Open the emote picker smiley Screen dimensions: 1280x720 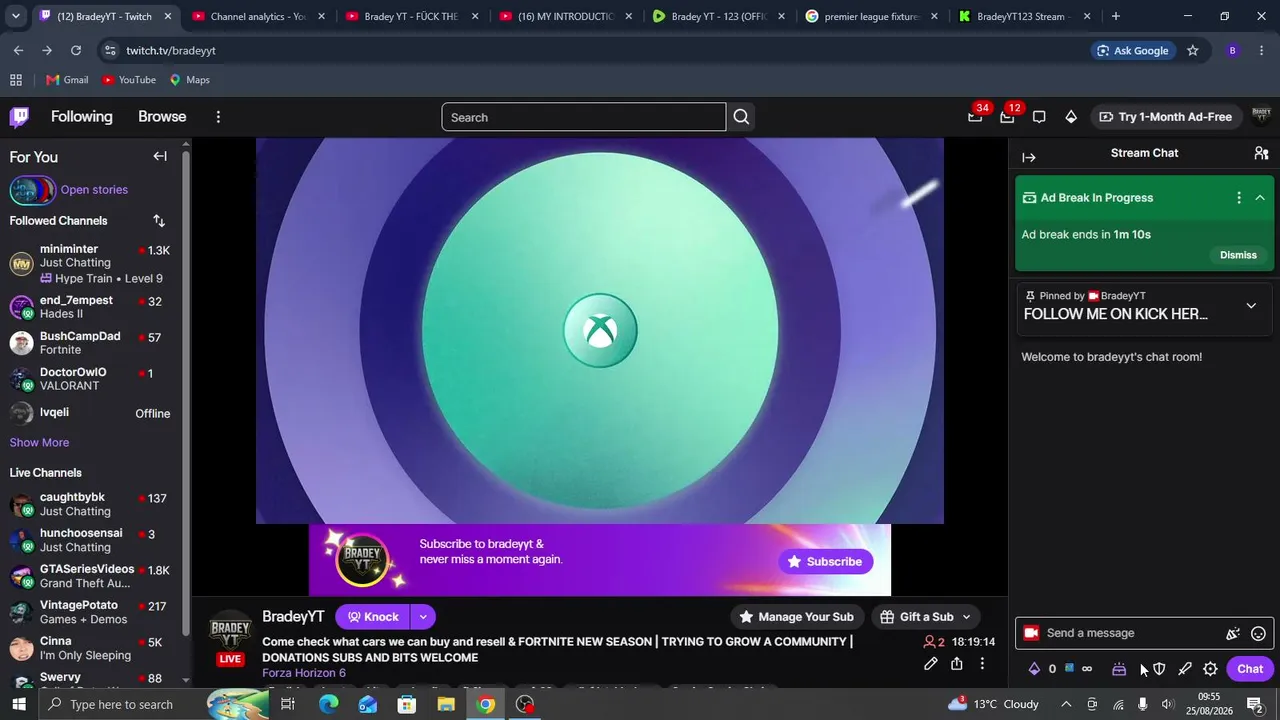click(1259, 633)
